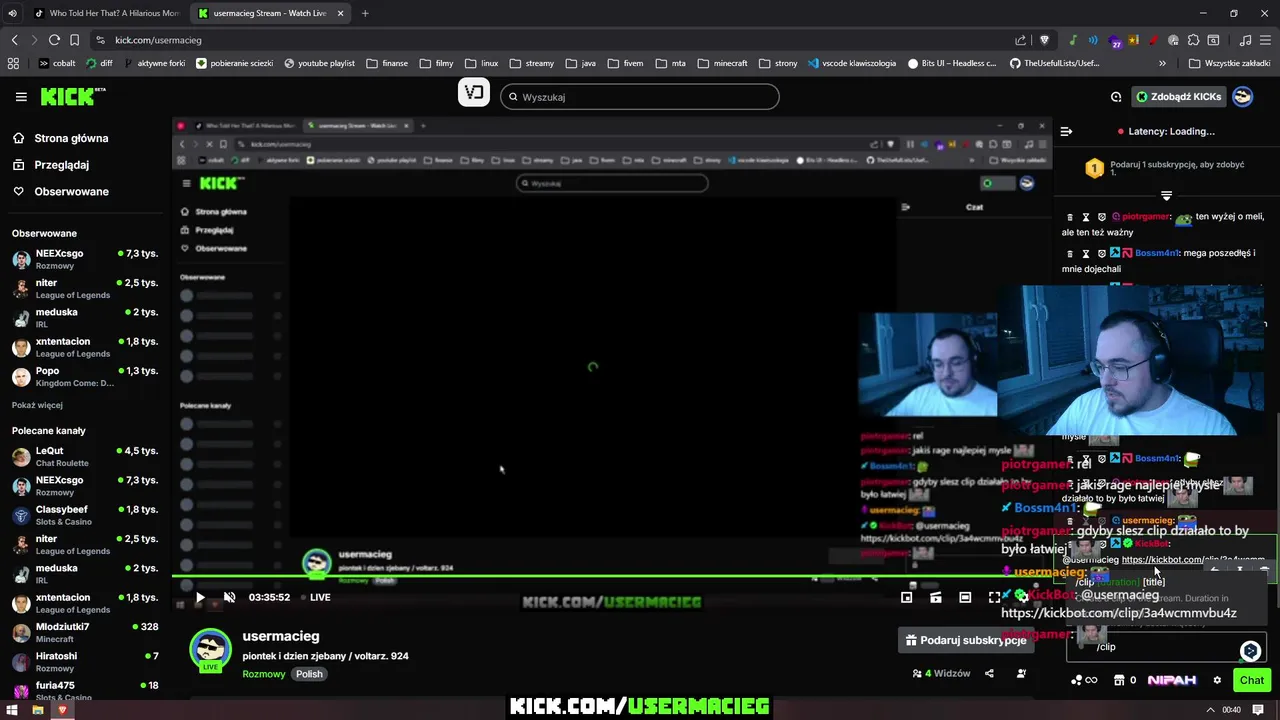The width and height of the screenshot is (1280, 720).
Task: Open Strona główna in the sidebar
Action: click(x=71, y=138)
